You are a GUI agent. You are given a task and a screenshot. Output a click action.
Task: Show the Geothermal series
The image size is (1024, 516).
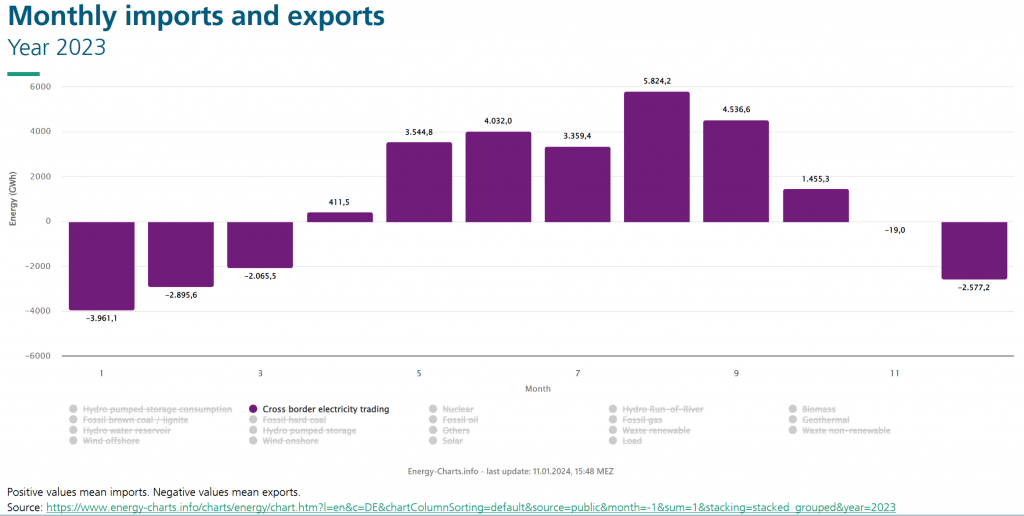click(x=819, y=420)
